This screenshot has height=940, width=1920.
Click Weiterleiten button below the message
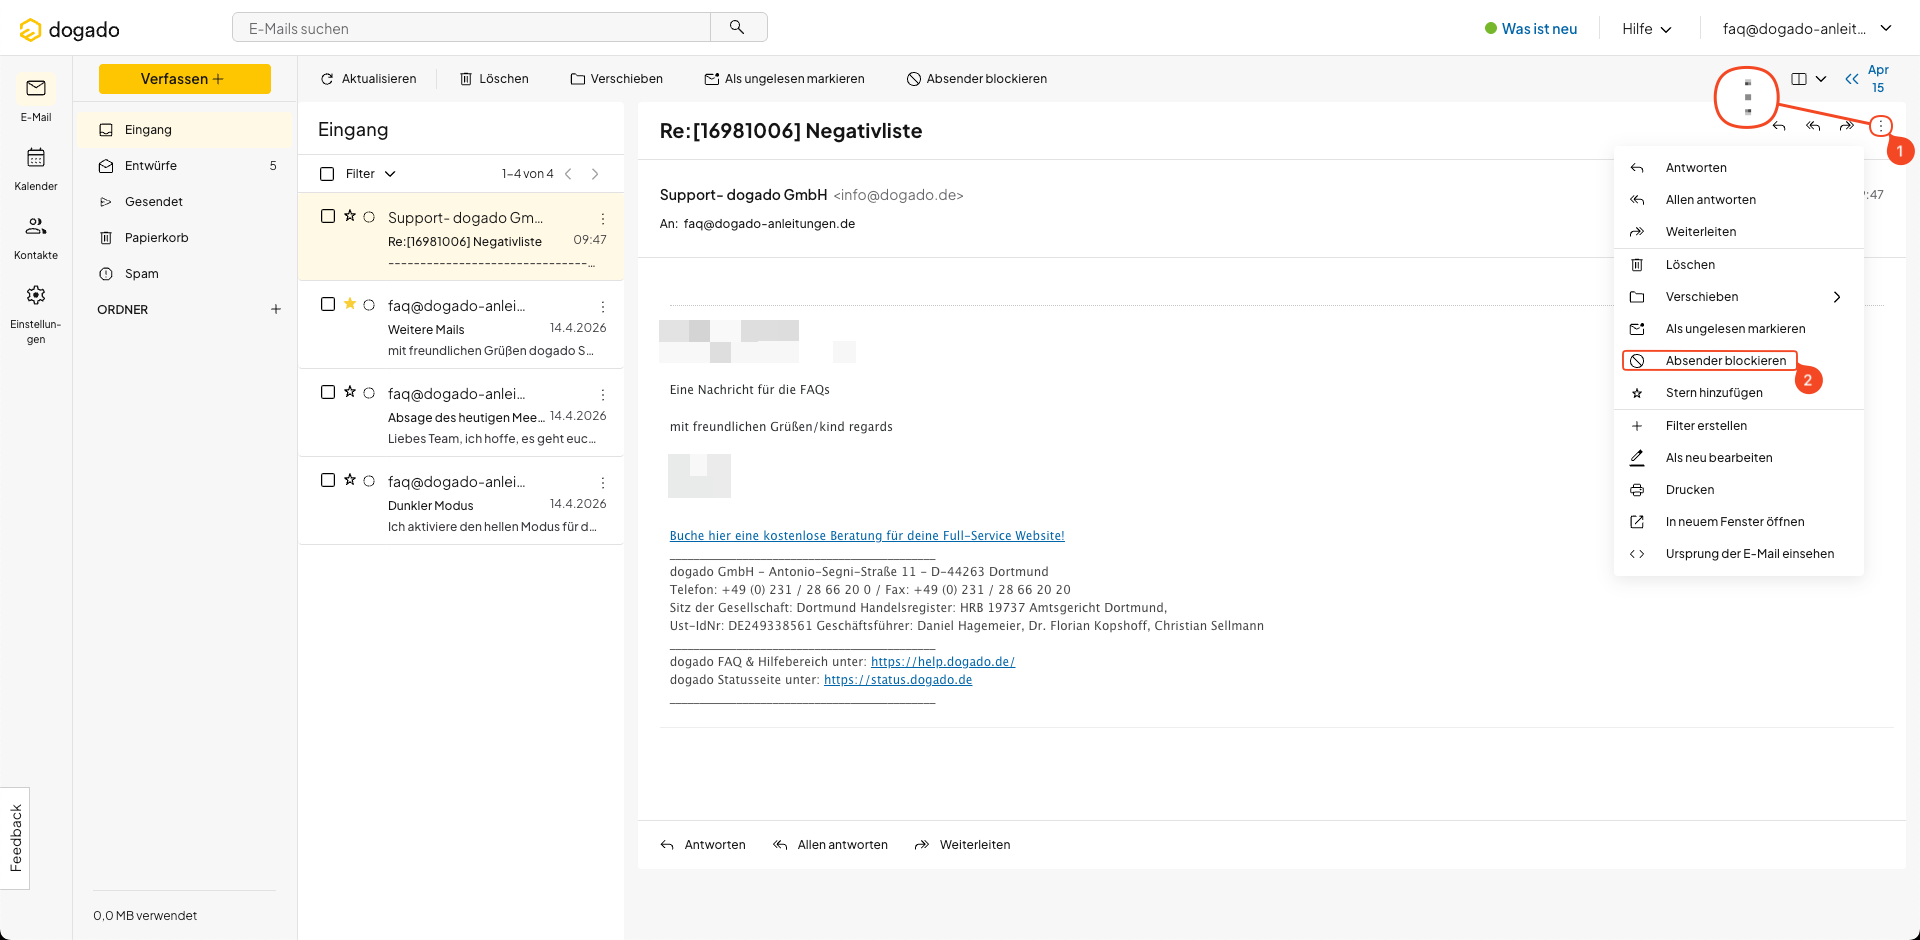[x=963, y=845]
